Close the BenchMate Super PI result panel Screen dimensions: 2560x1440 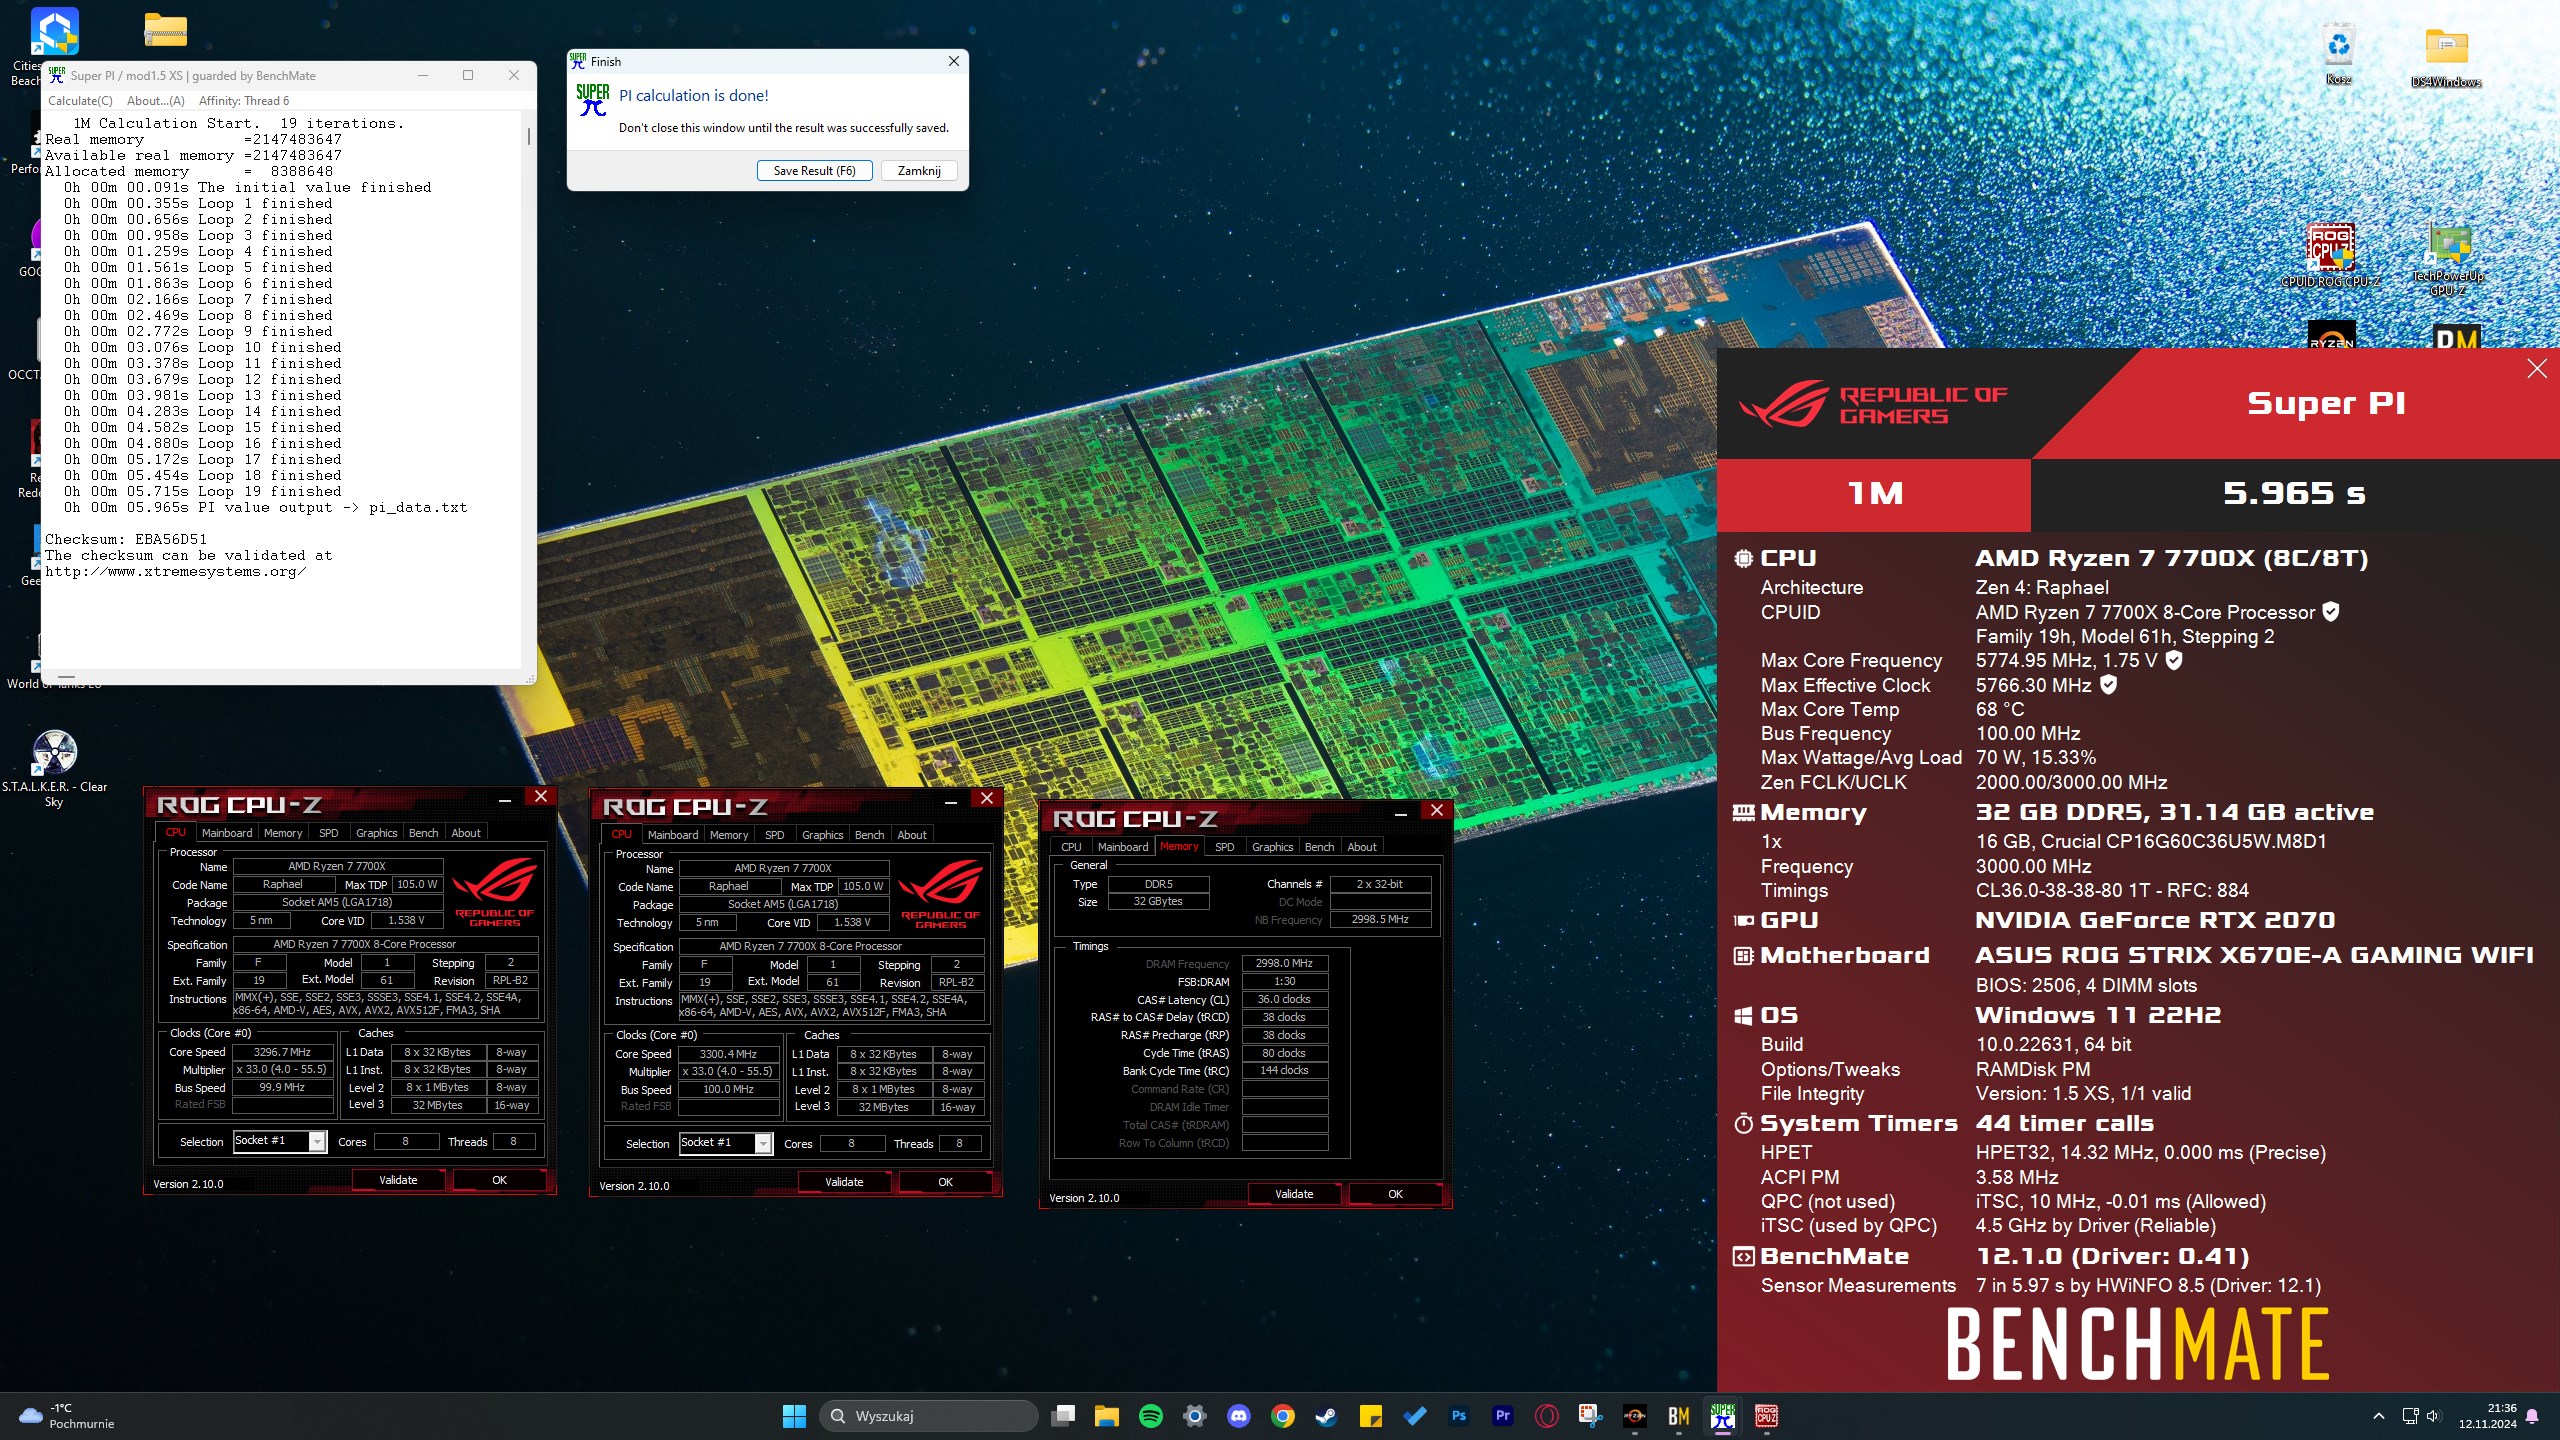click(x=2537, y=369)
